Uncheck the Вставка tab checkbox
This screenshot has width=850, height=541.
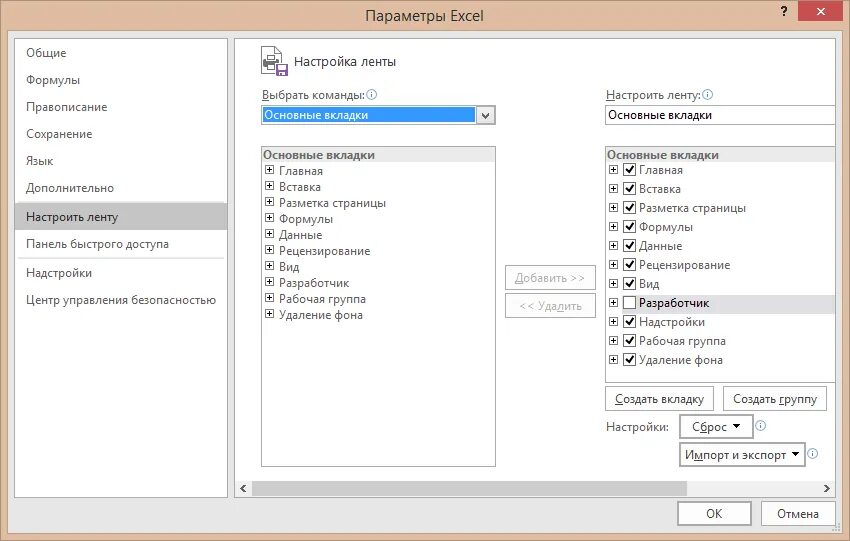[x=629, y=189]
